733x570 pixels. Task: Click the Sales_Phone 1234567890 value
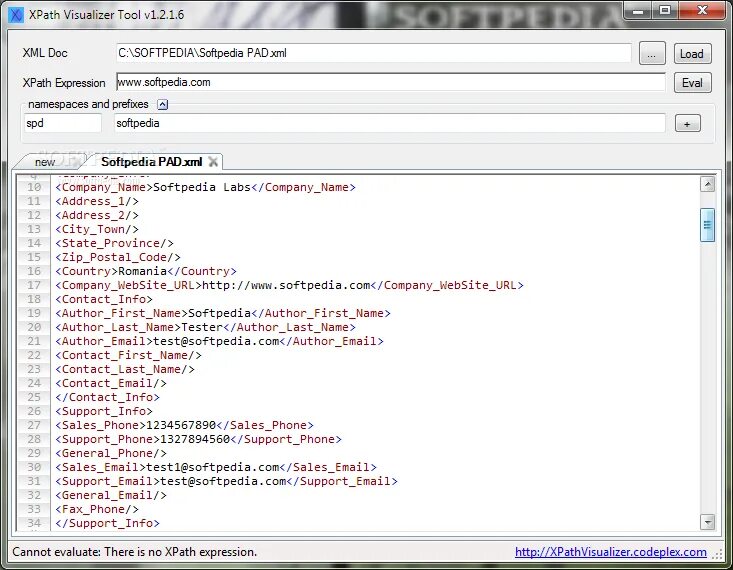pos(181,426)
